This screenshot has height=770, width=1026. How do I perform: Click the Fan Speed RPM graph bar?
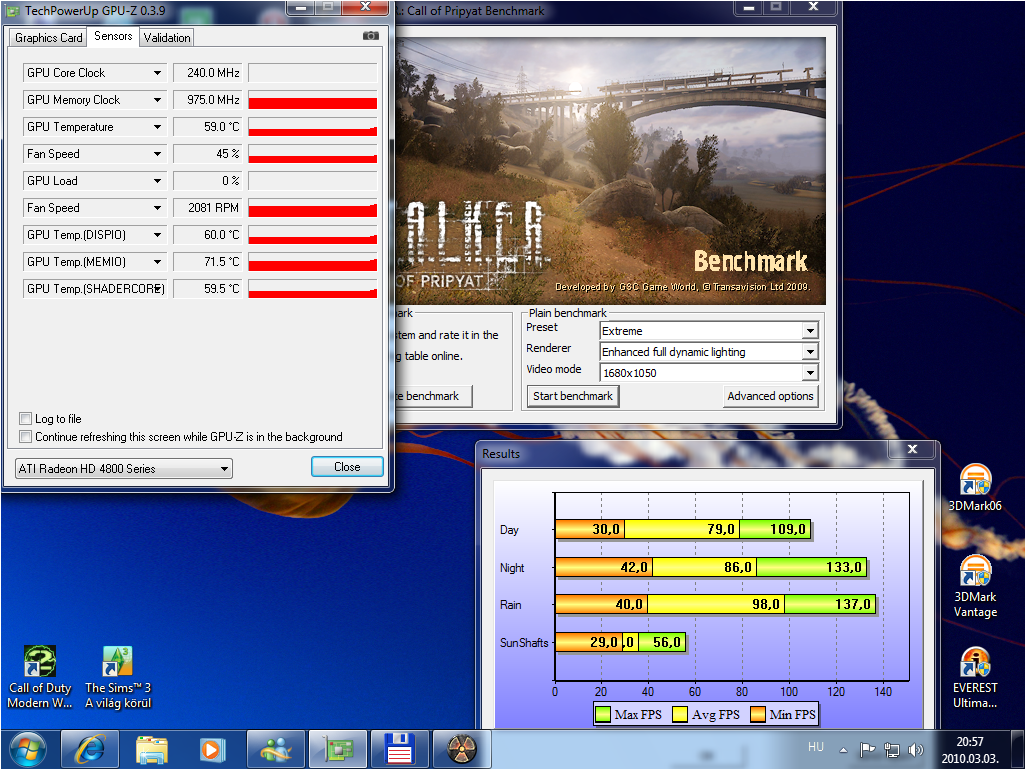click(313, 210)
